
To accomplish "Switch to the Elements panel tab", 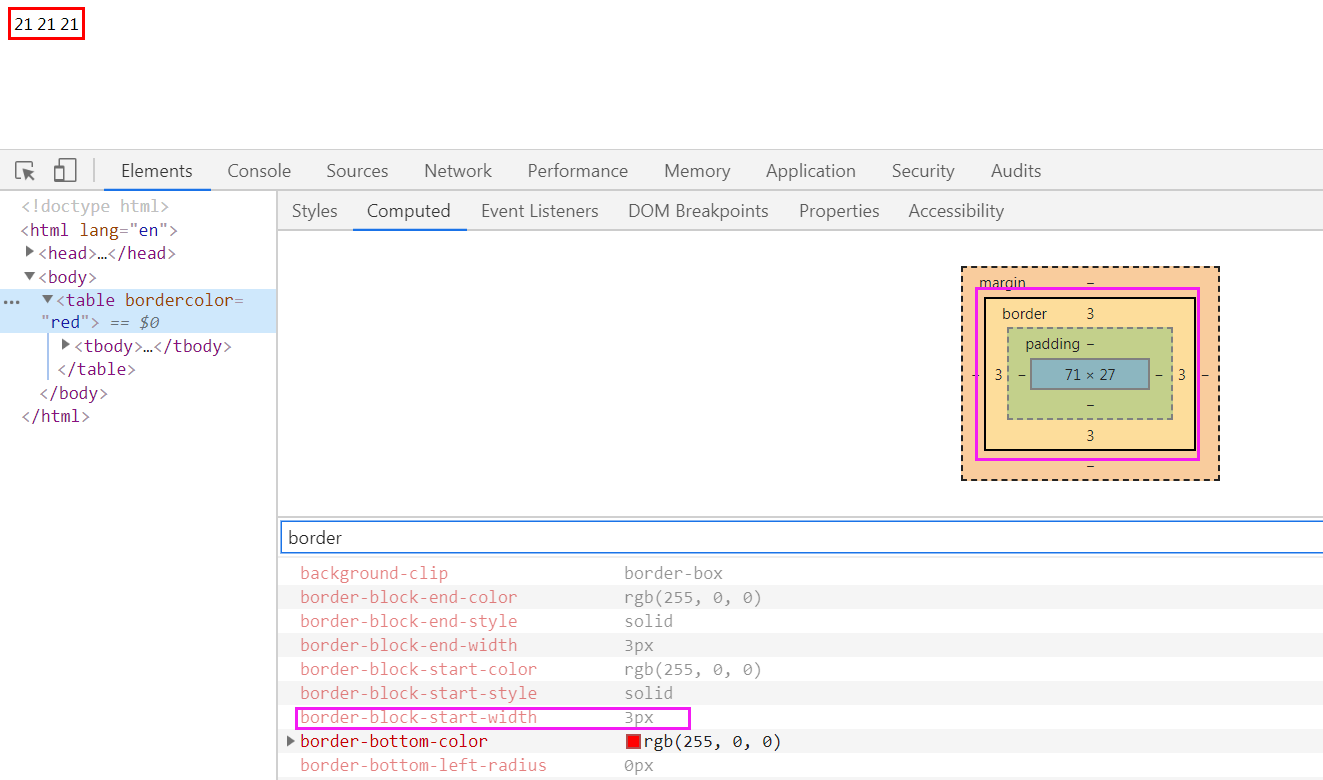I will (x=157, y=171).
